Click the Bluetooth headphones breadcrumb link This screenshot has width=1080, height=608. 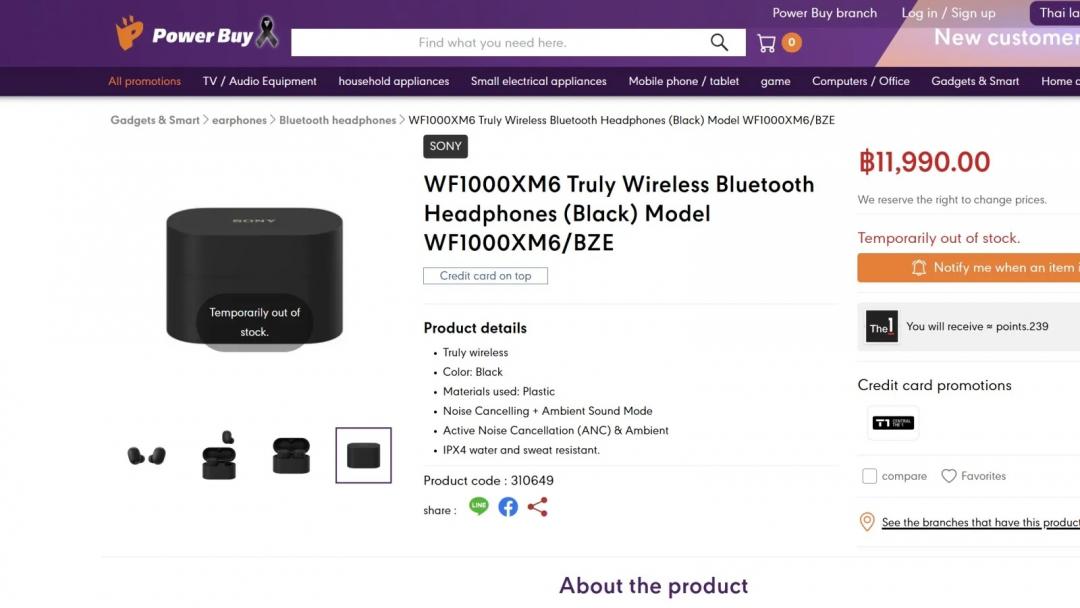point(337,120)
